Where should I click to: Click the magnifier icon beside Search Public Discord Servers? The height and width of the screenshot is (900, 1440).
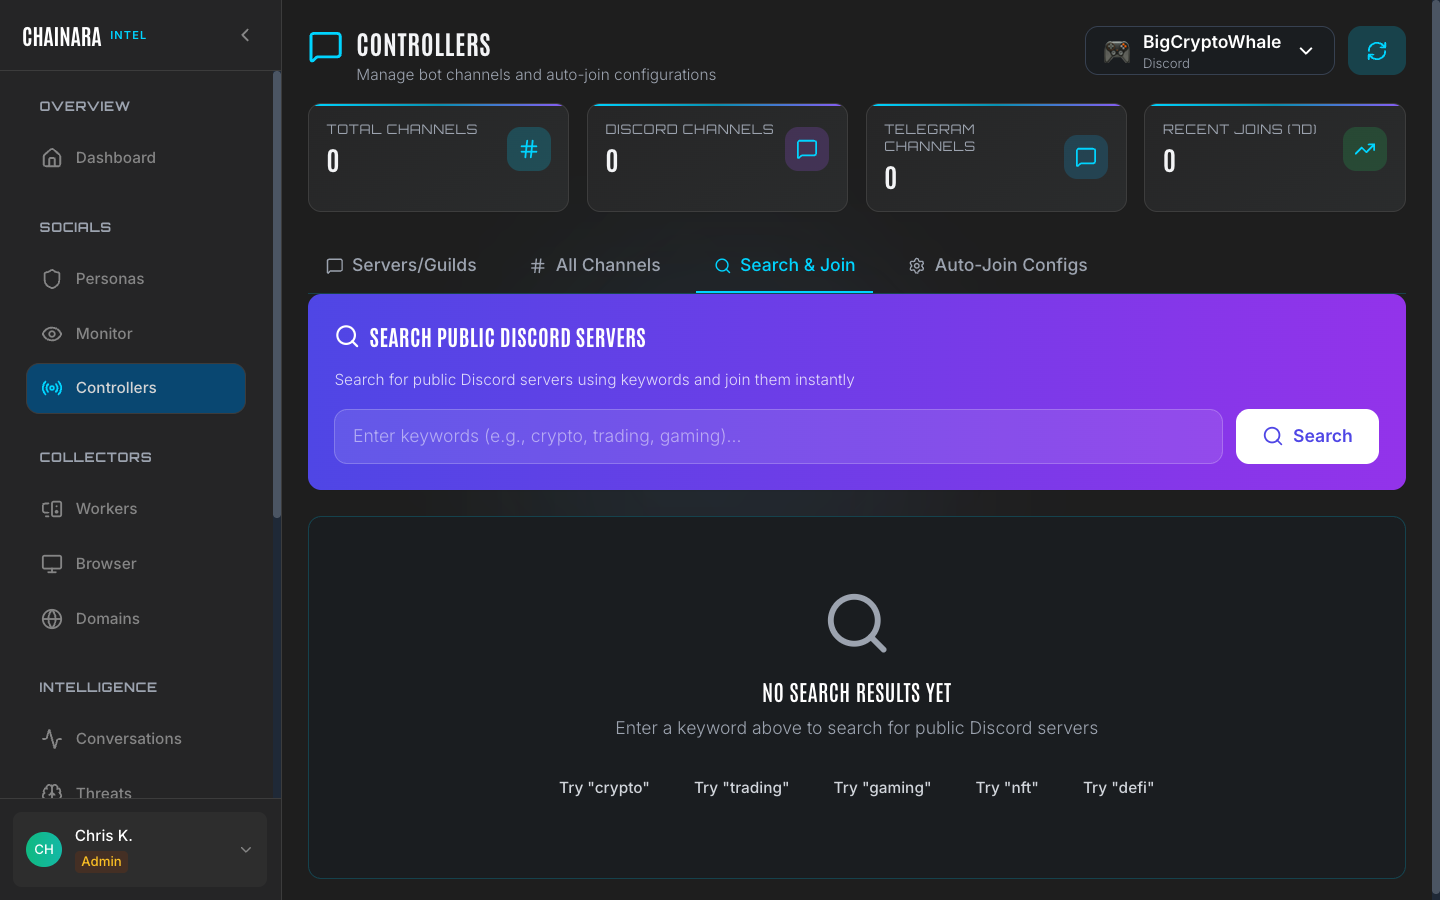tap(347, 336)
